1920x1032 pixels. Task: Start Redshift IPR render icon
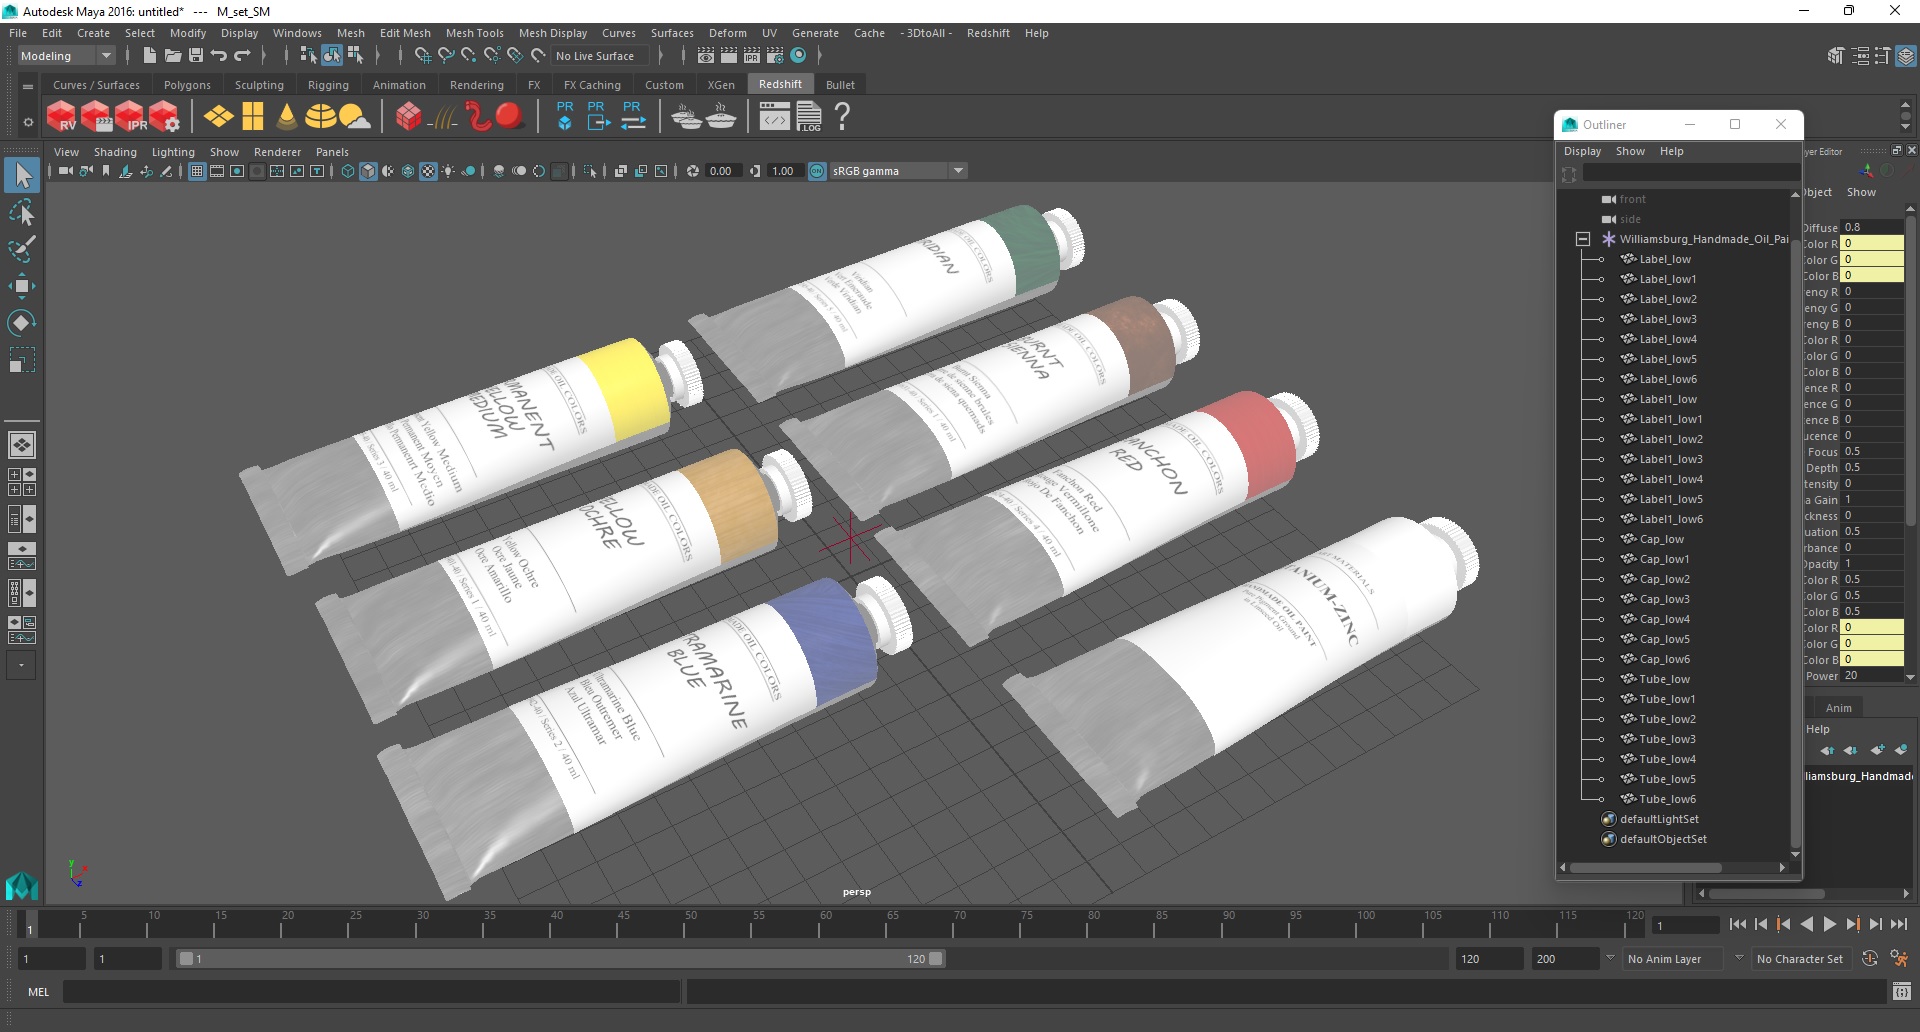coord(131,117)
